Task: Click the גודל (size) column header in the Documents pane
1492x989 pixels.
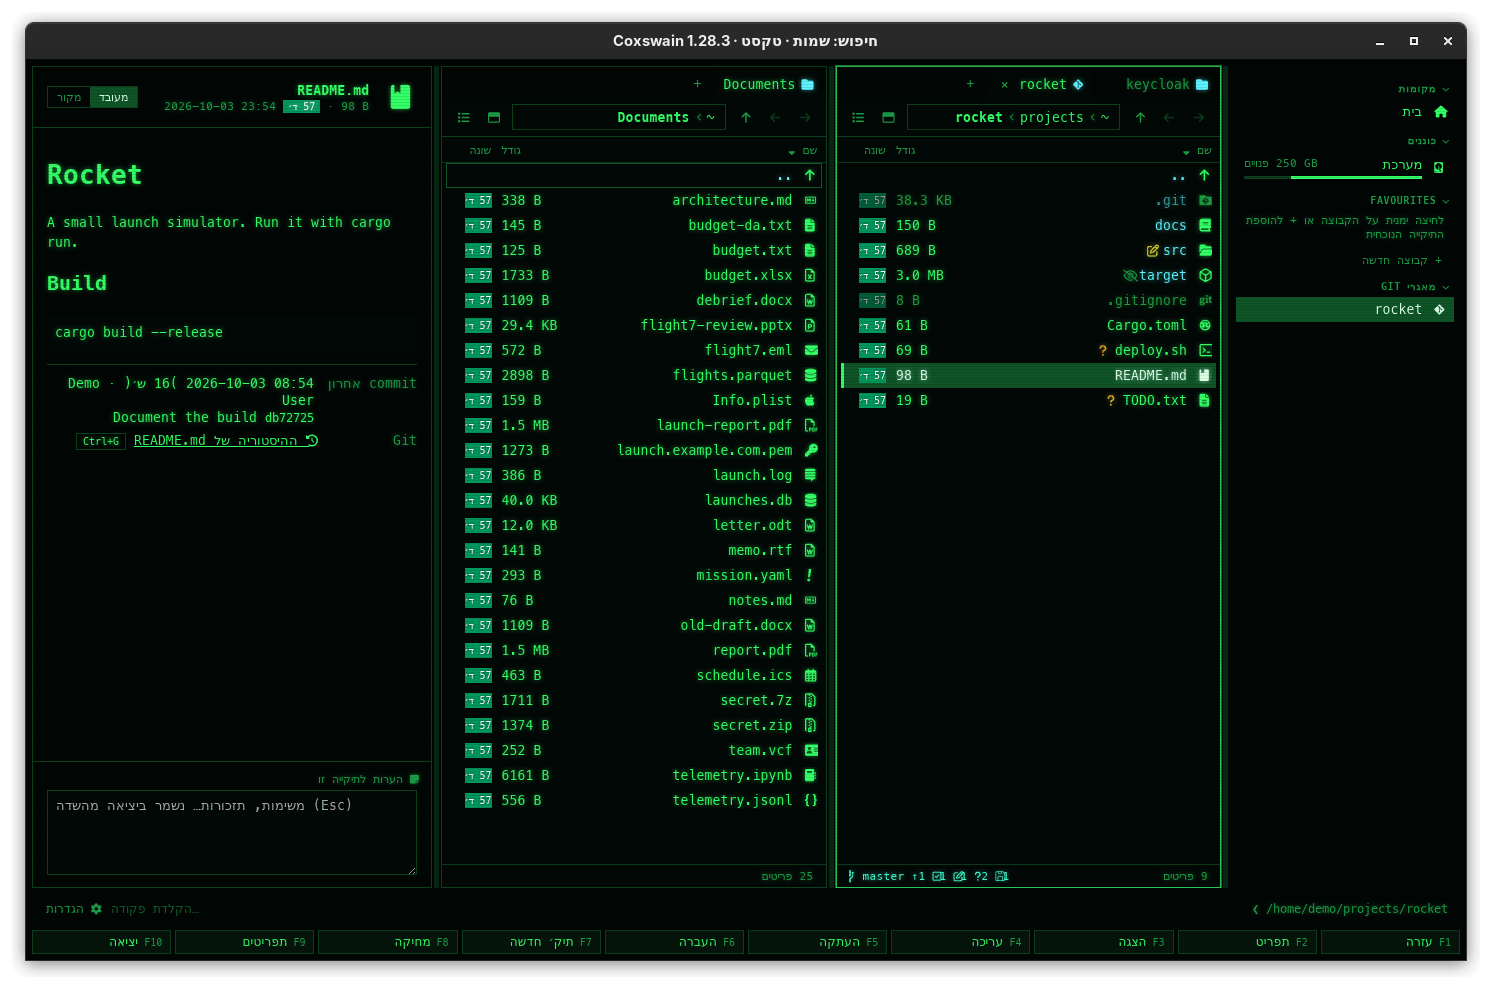Action: pos(511,151)
